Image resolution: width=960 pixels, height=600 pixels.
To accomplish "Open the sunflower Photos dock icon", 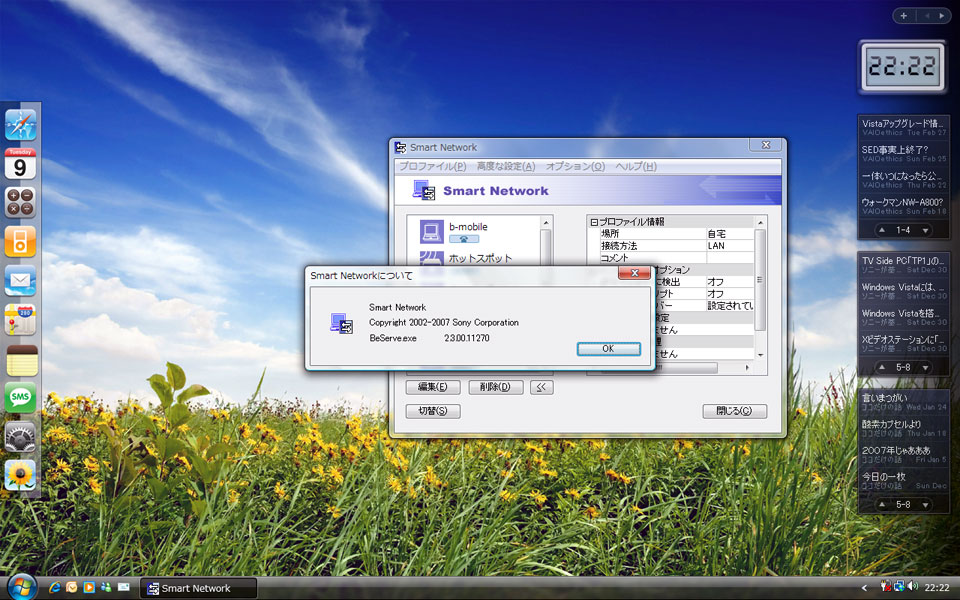I will coord(20,475).
